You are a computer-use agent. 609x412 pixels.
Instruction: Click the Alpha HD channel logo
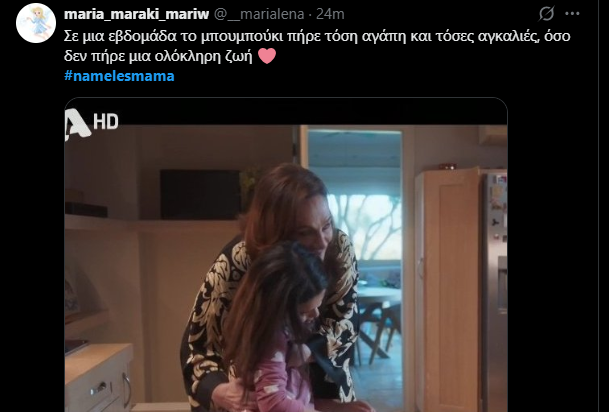91,123
